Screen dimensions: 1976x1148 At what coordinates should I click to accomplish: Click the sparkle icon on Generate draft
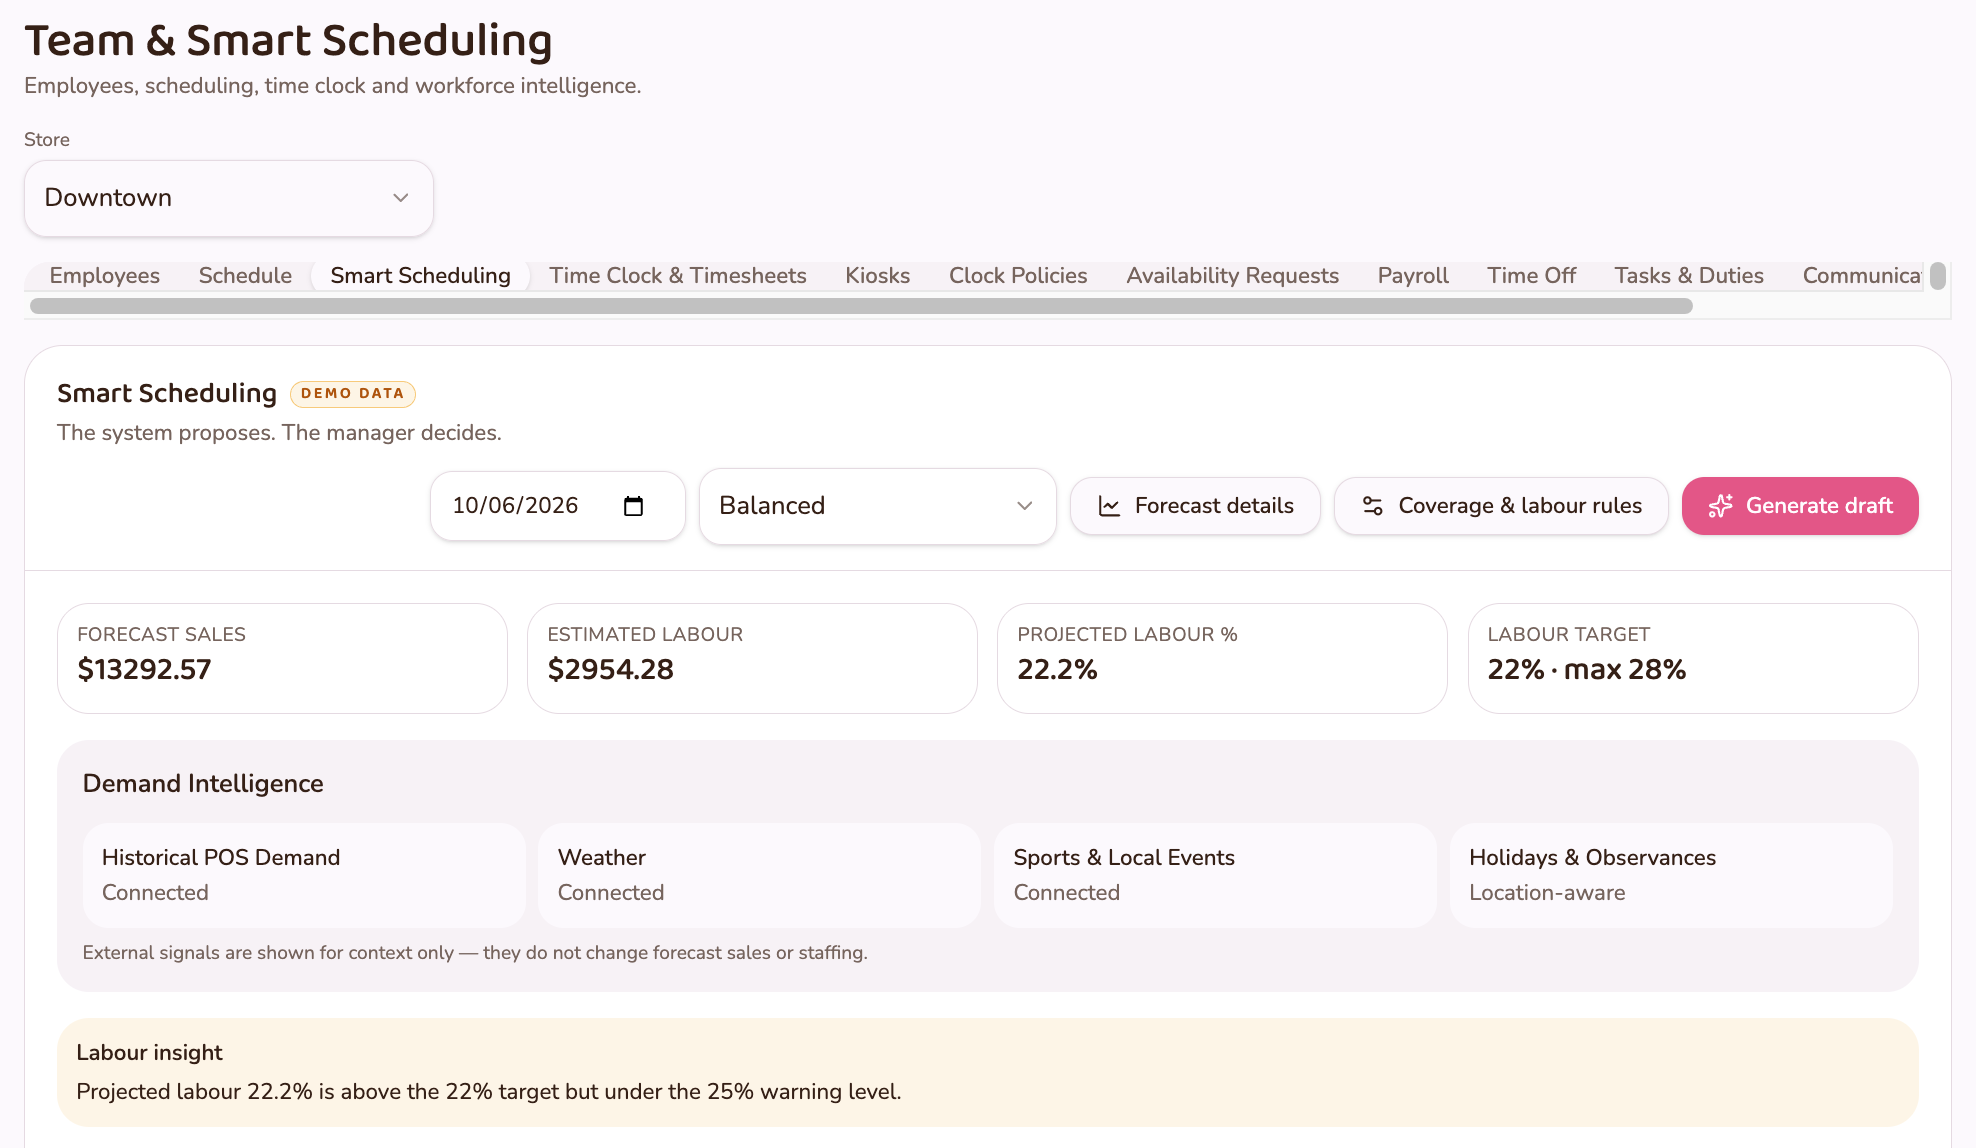[1721, 506]
